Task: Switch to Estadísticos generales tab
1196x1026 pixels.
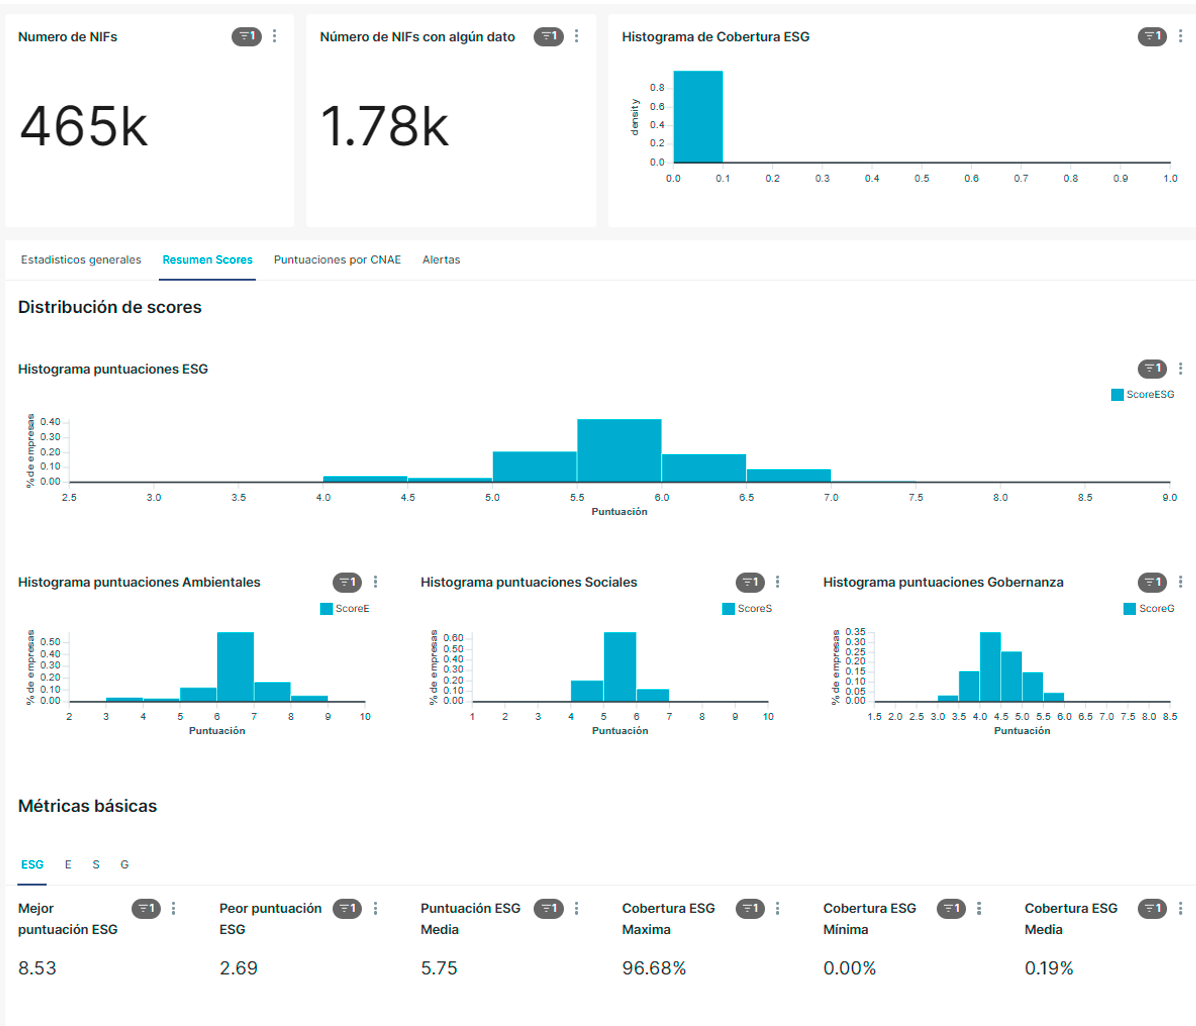Action: [81, 260]
